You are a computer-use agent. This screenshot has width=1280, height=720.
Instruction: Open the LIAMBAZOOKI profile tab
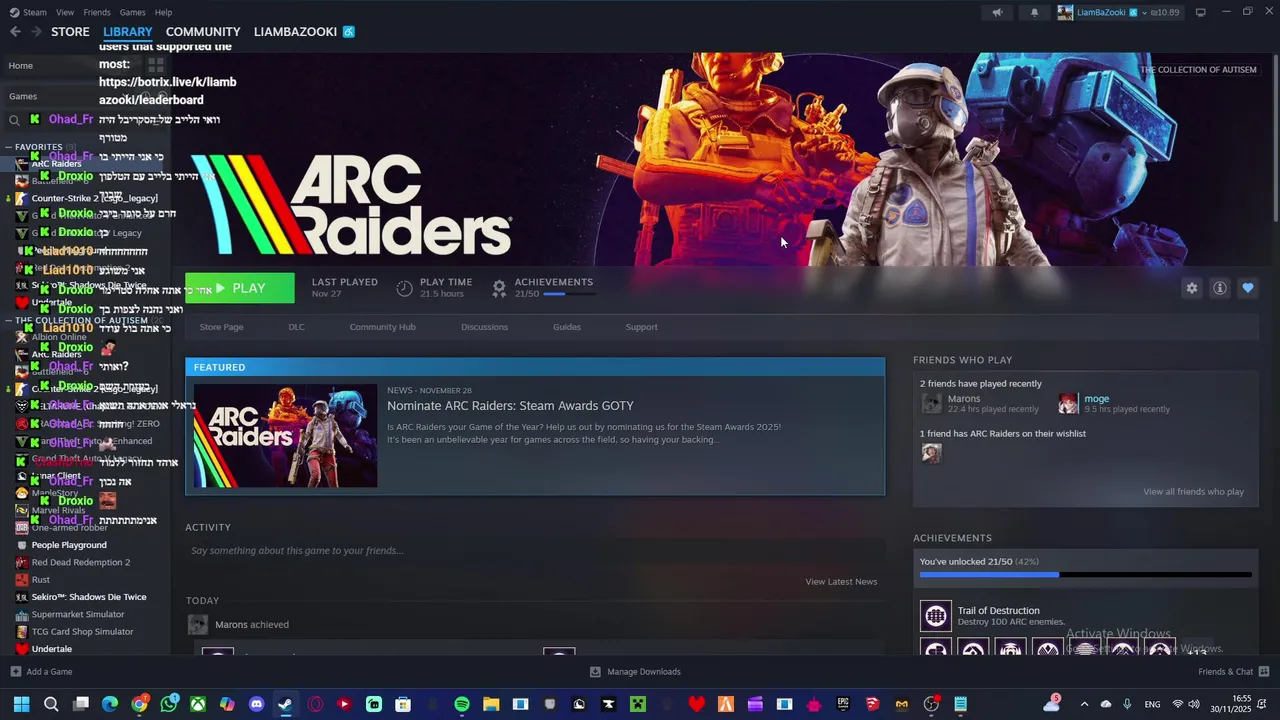pos(295,31)
